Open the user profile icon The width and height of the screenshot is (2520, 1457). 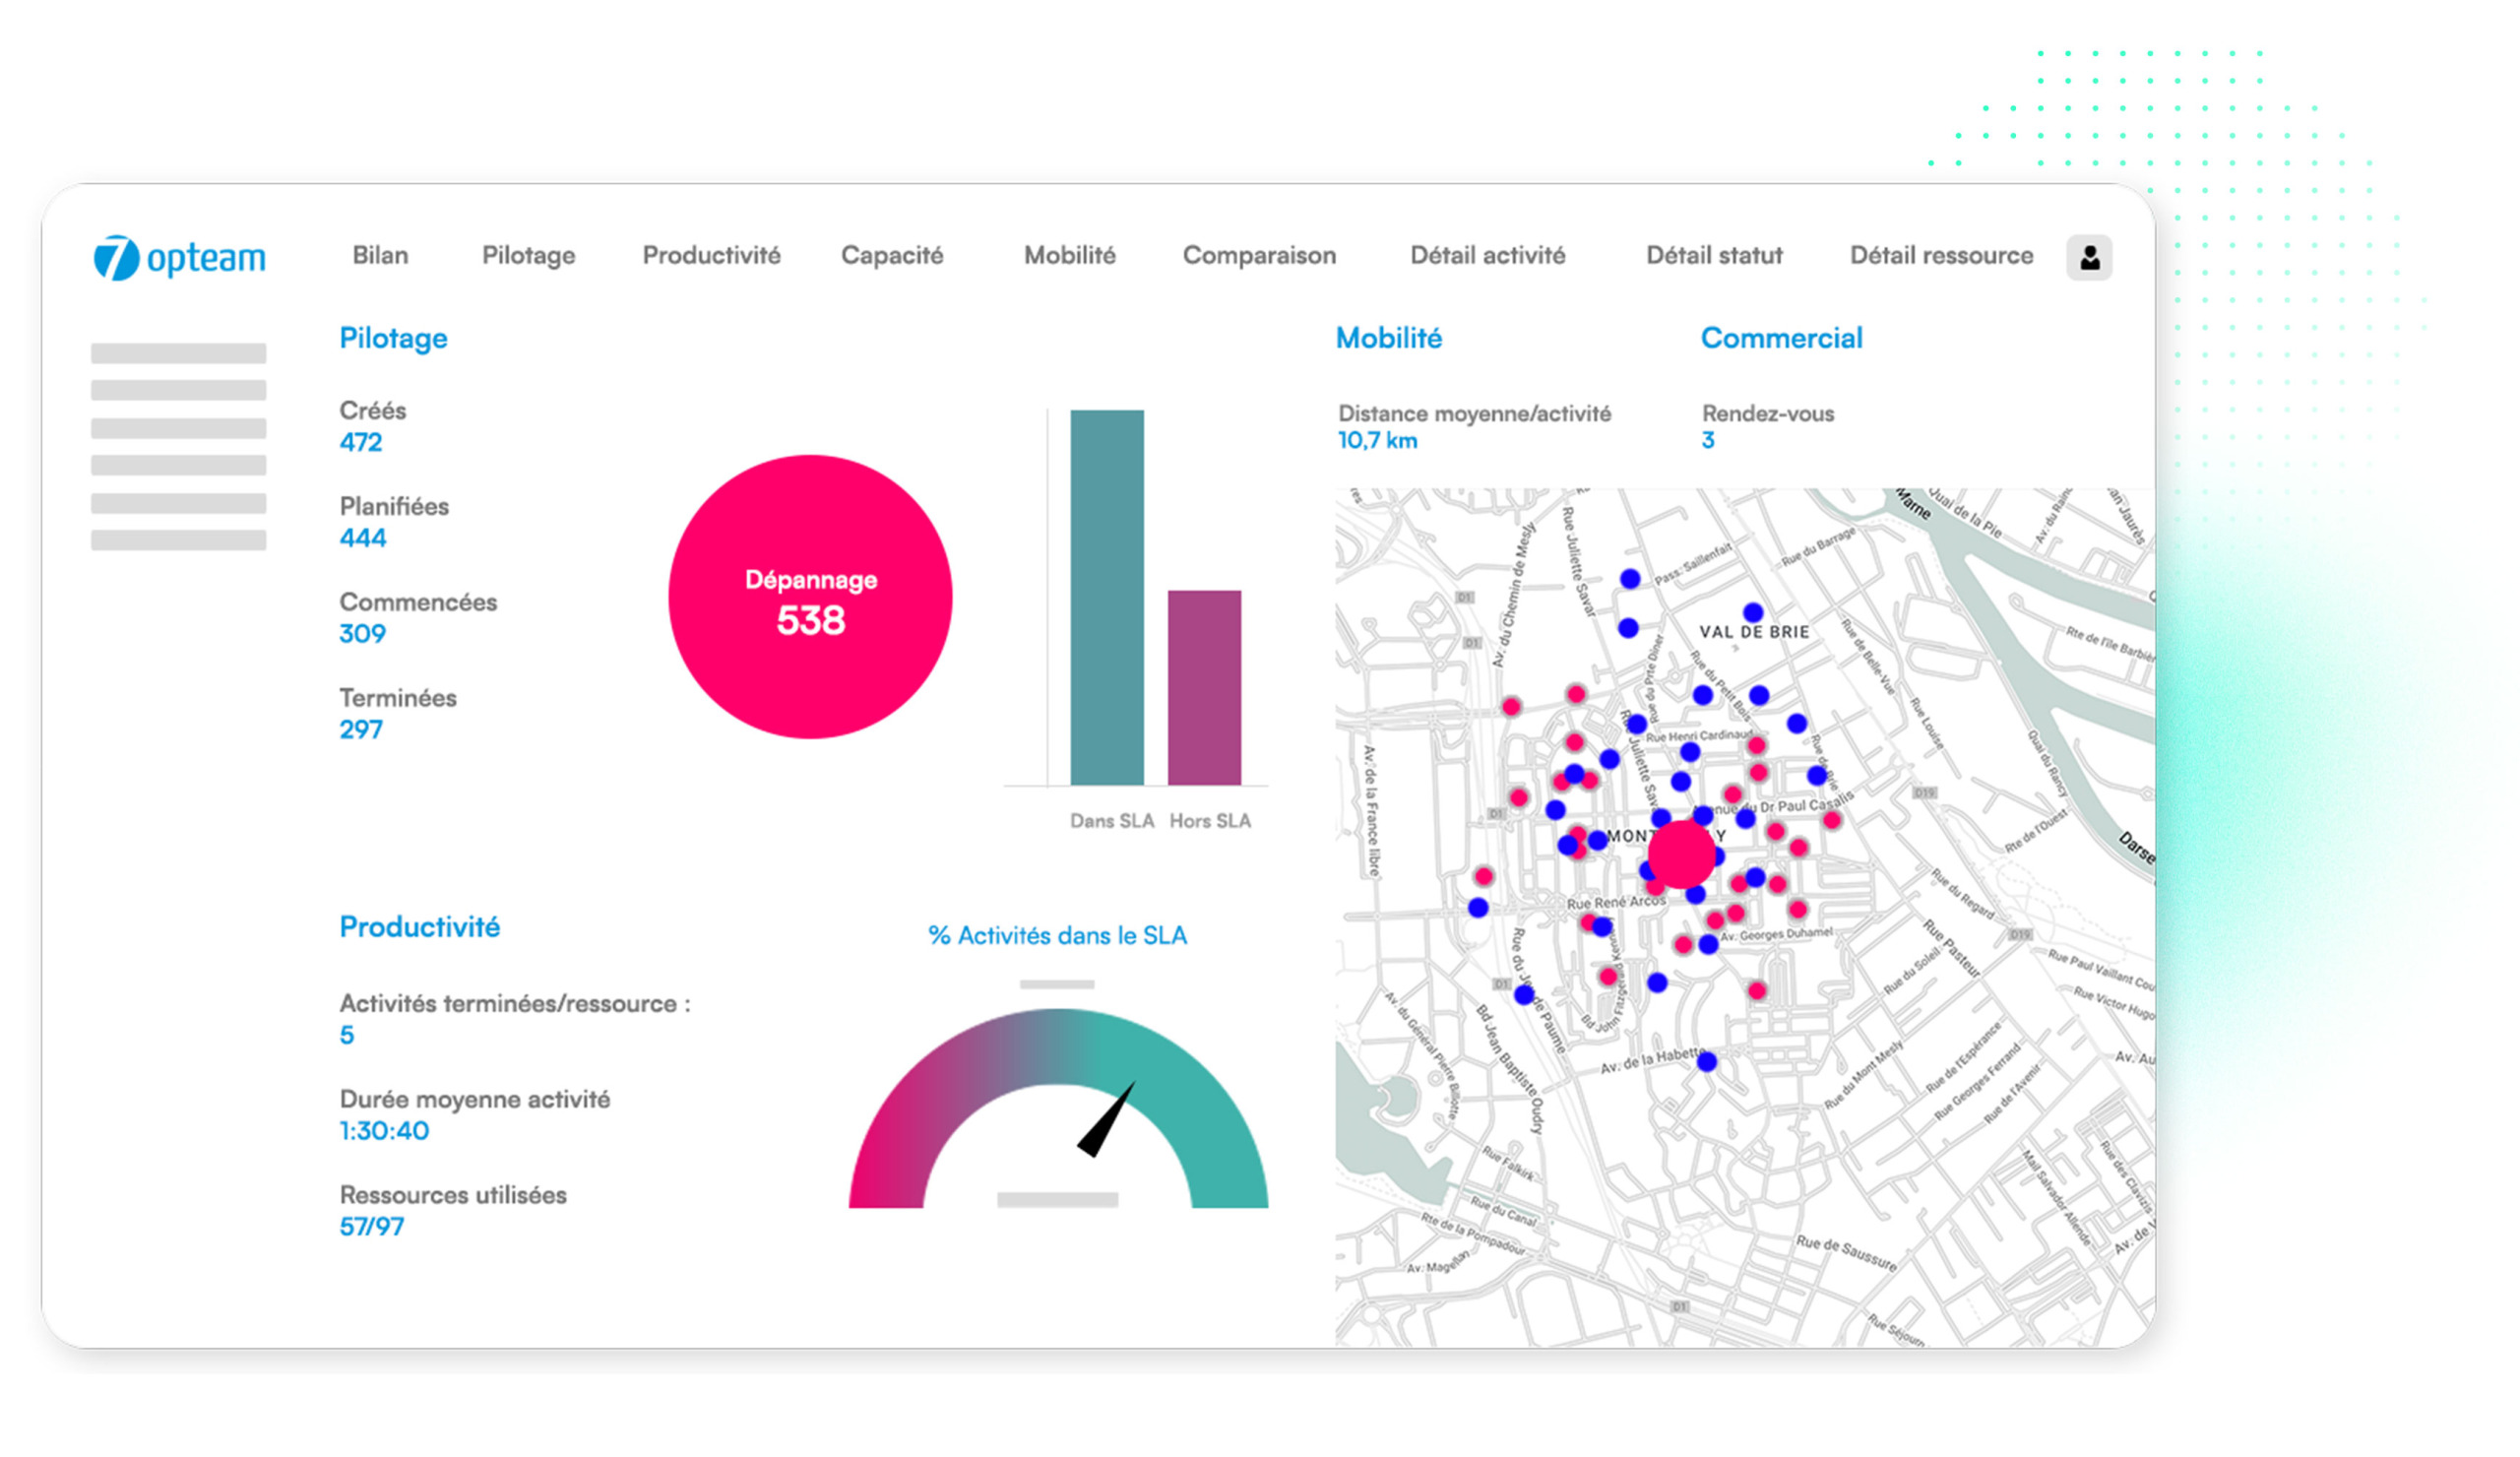pos(2089,258)
